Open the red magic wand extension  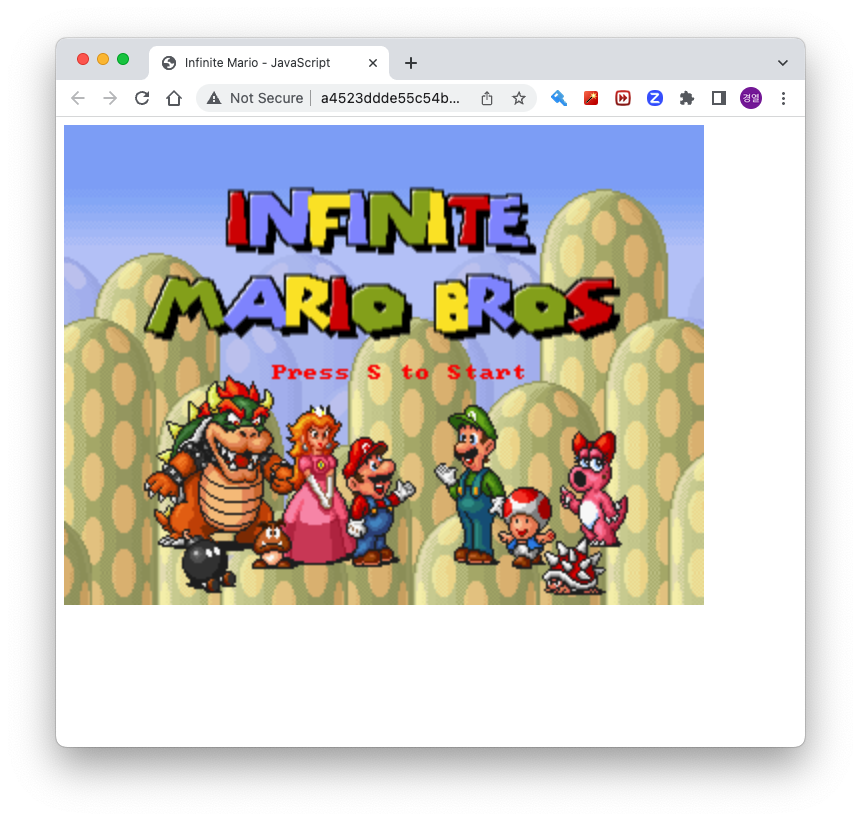click(591, 98)
